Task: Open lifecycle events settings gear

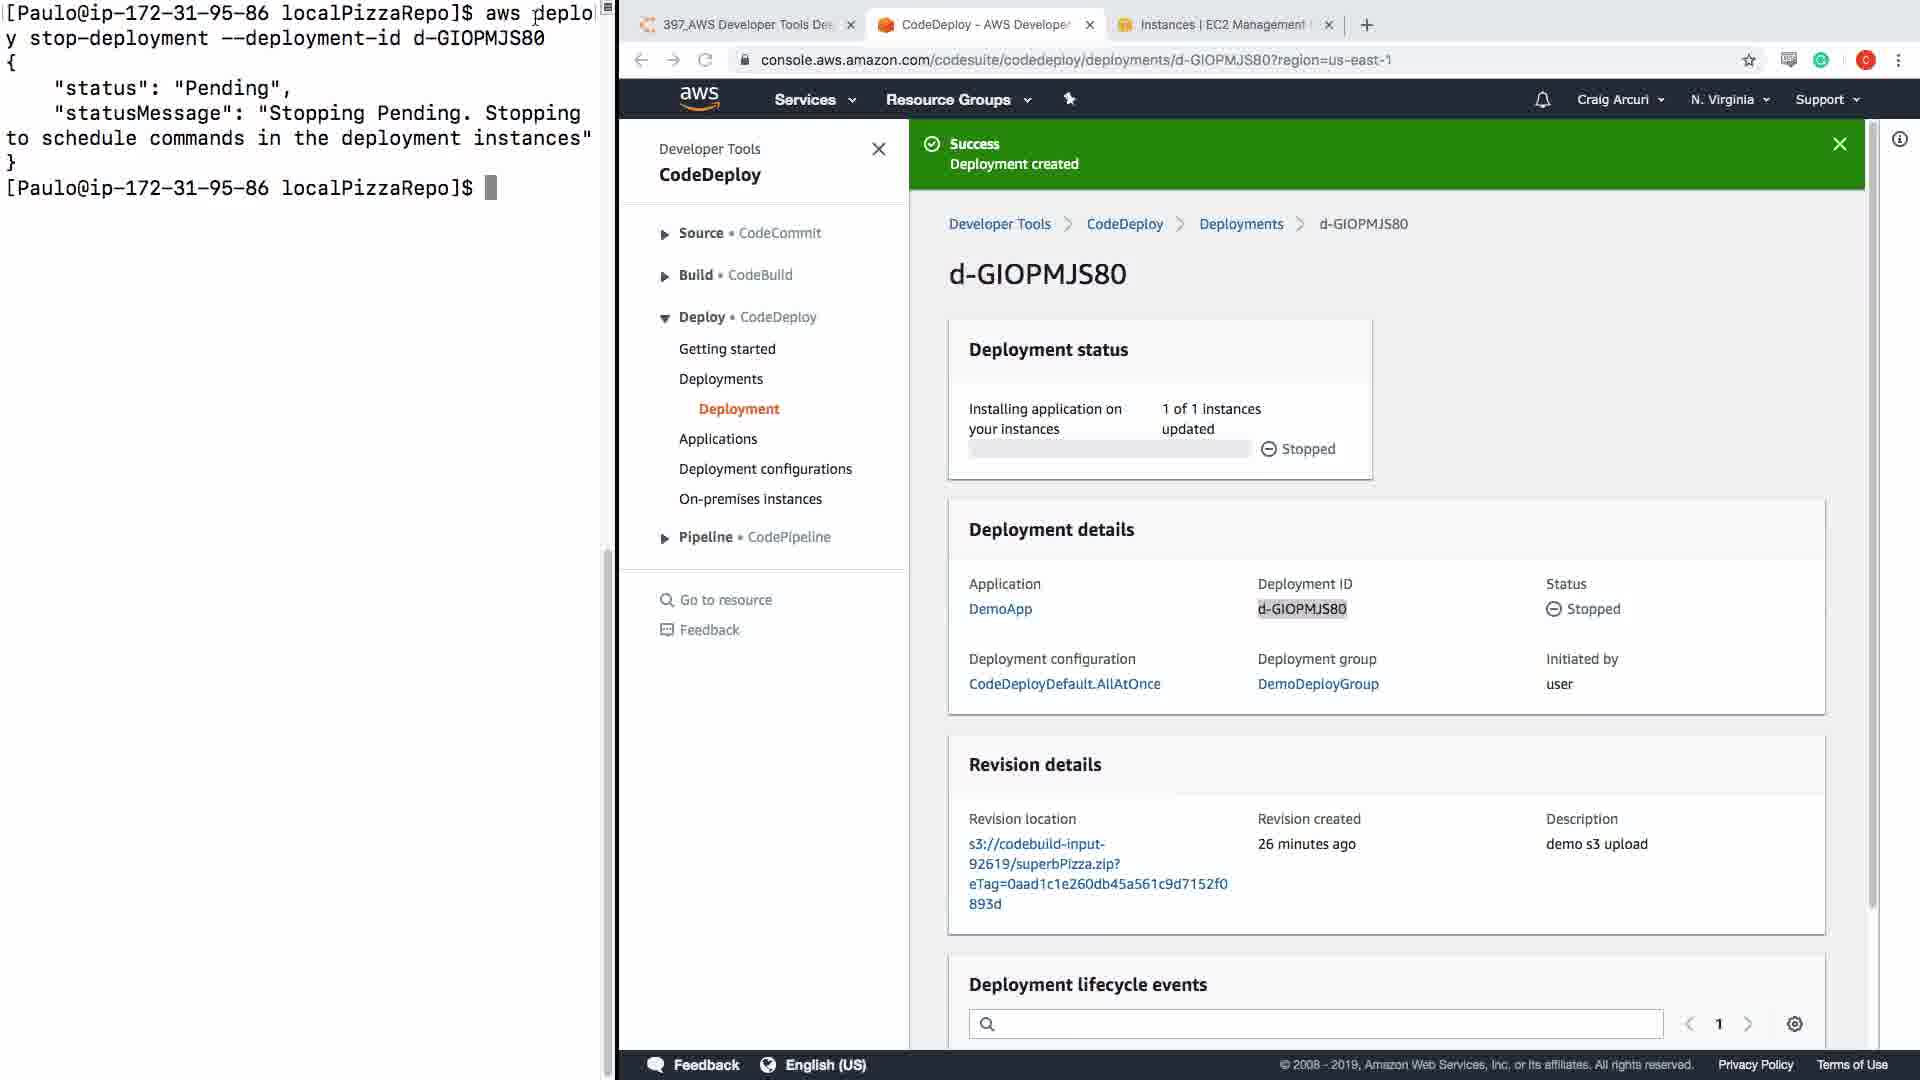Action: pyautogui.click(x=1794, y=1024)
